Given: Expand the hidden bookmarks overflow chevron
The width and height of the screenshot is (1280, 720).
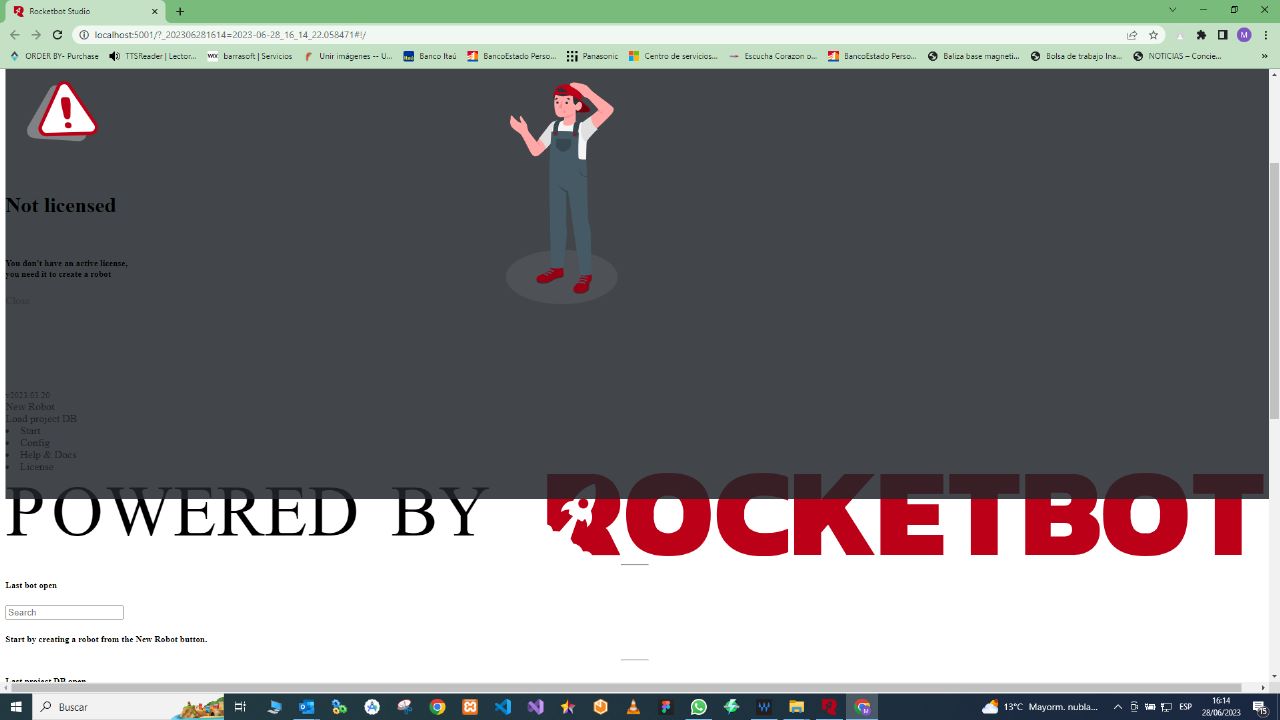Looking at the screenshot, I should click(x=1265, y=57).
